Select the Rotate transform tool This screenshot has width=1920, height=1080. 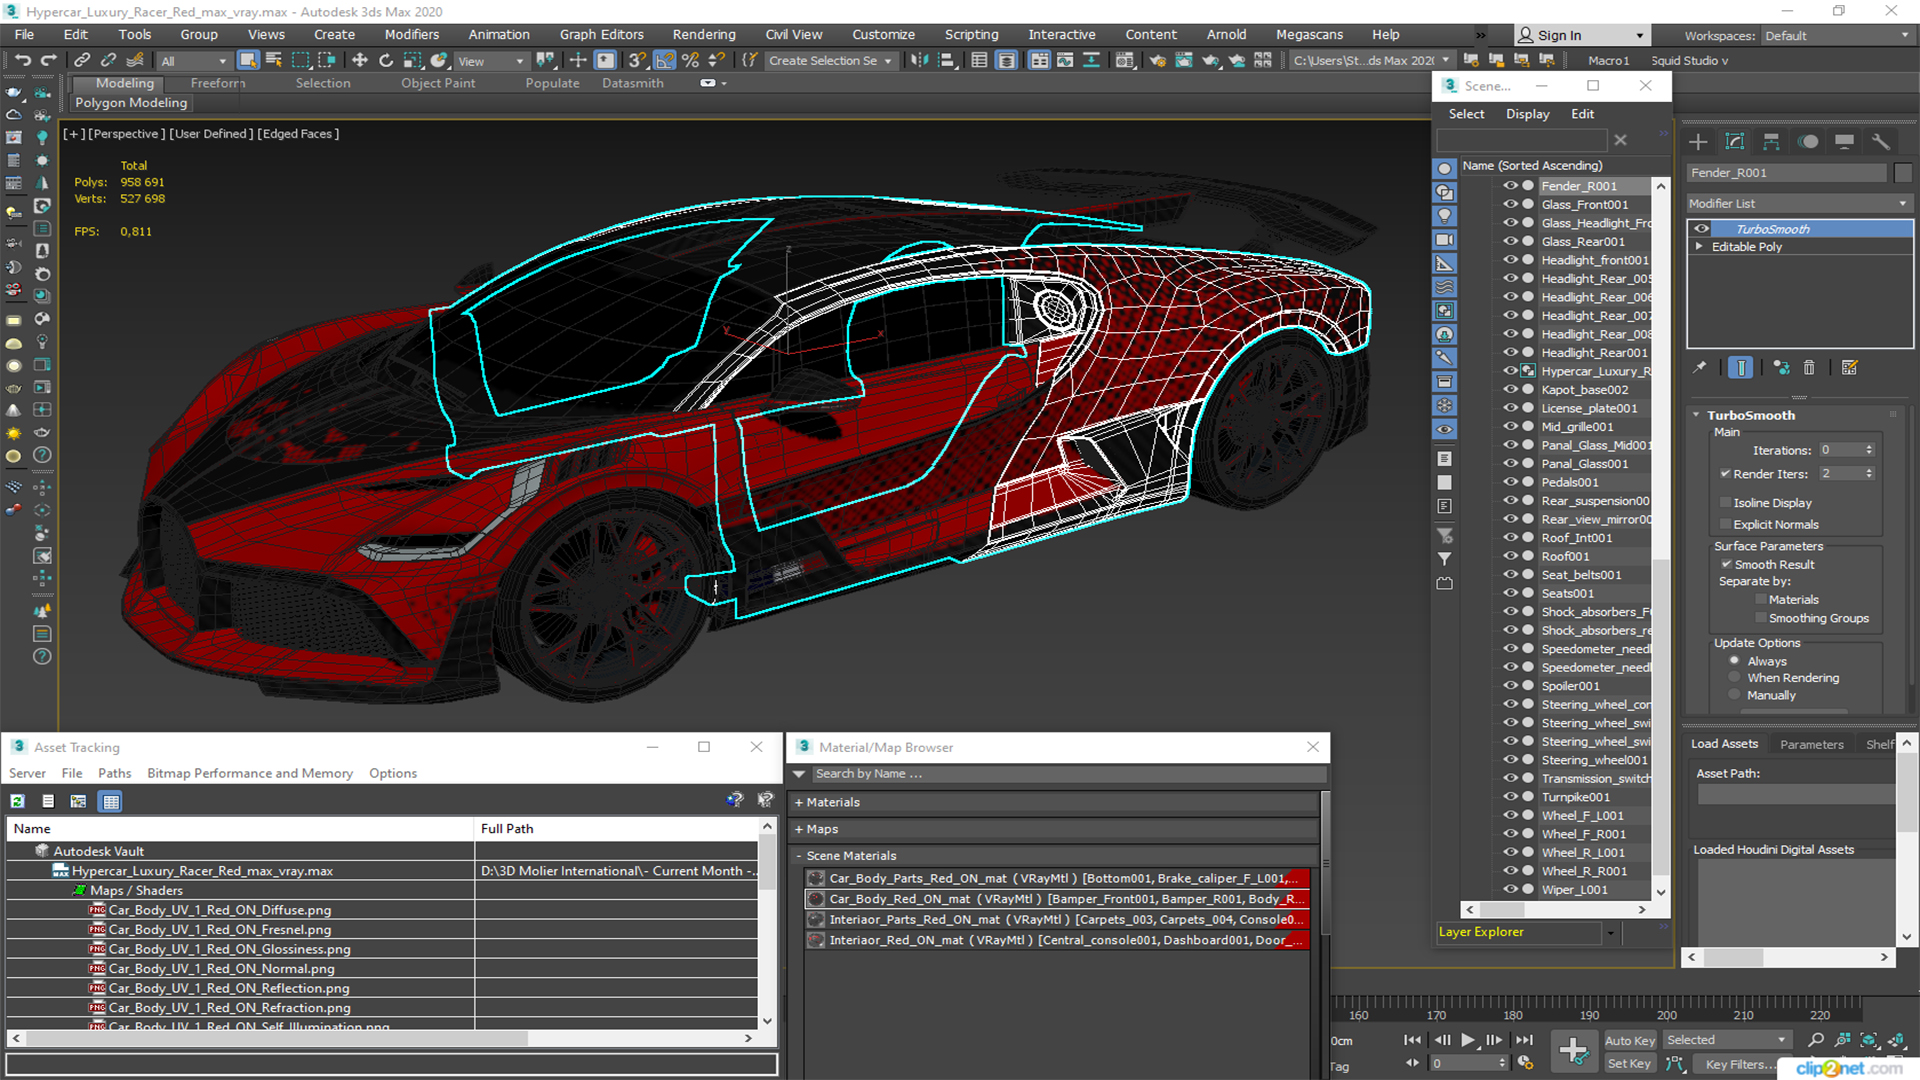point(386,61)
